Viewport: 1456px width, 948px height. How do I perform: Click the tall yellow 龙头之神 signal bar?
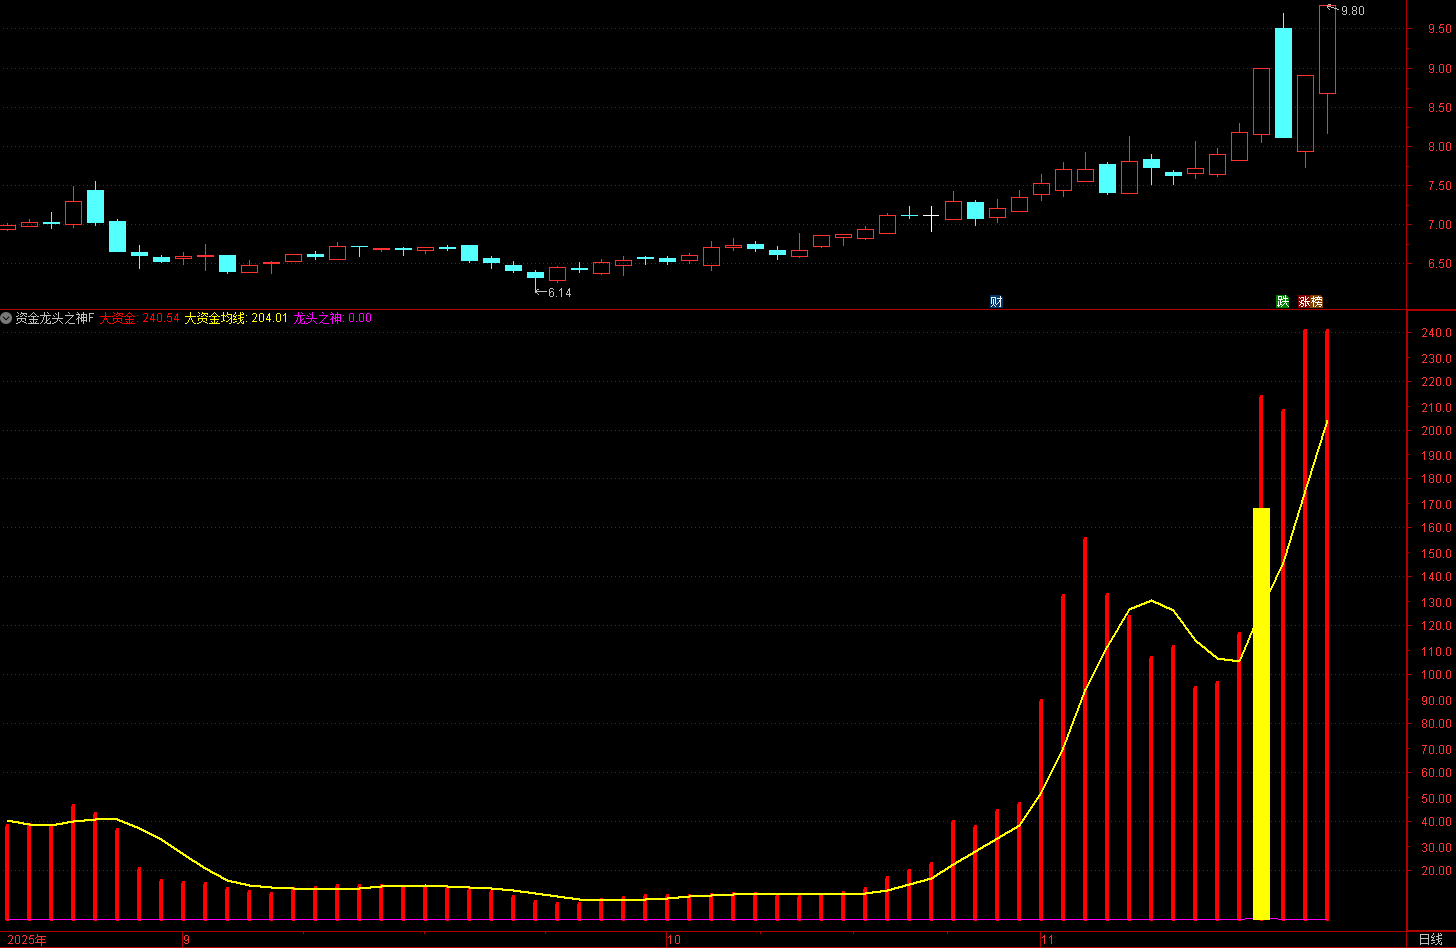click(x=1261, y=713)
